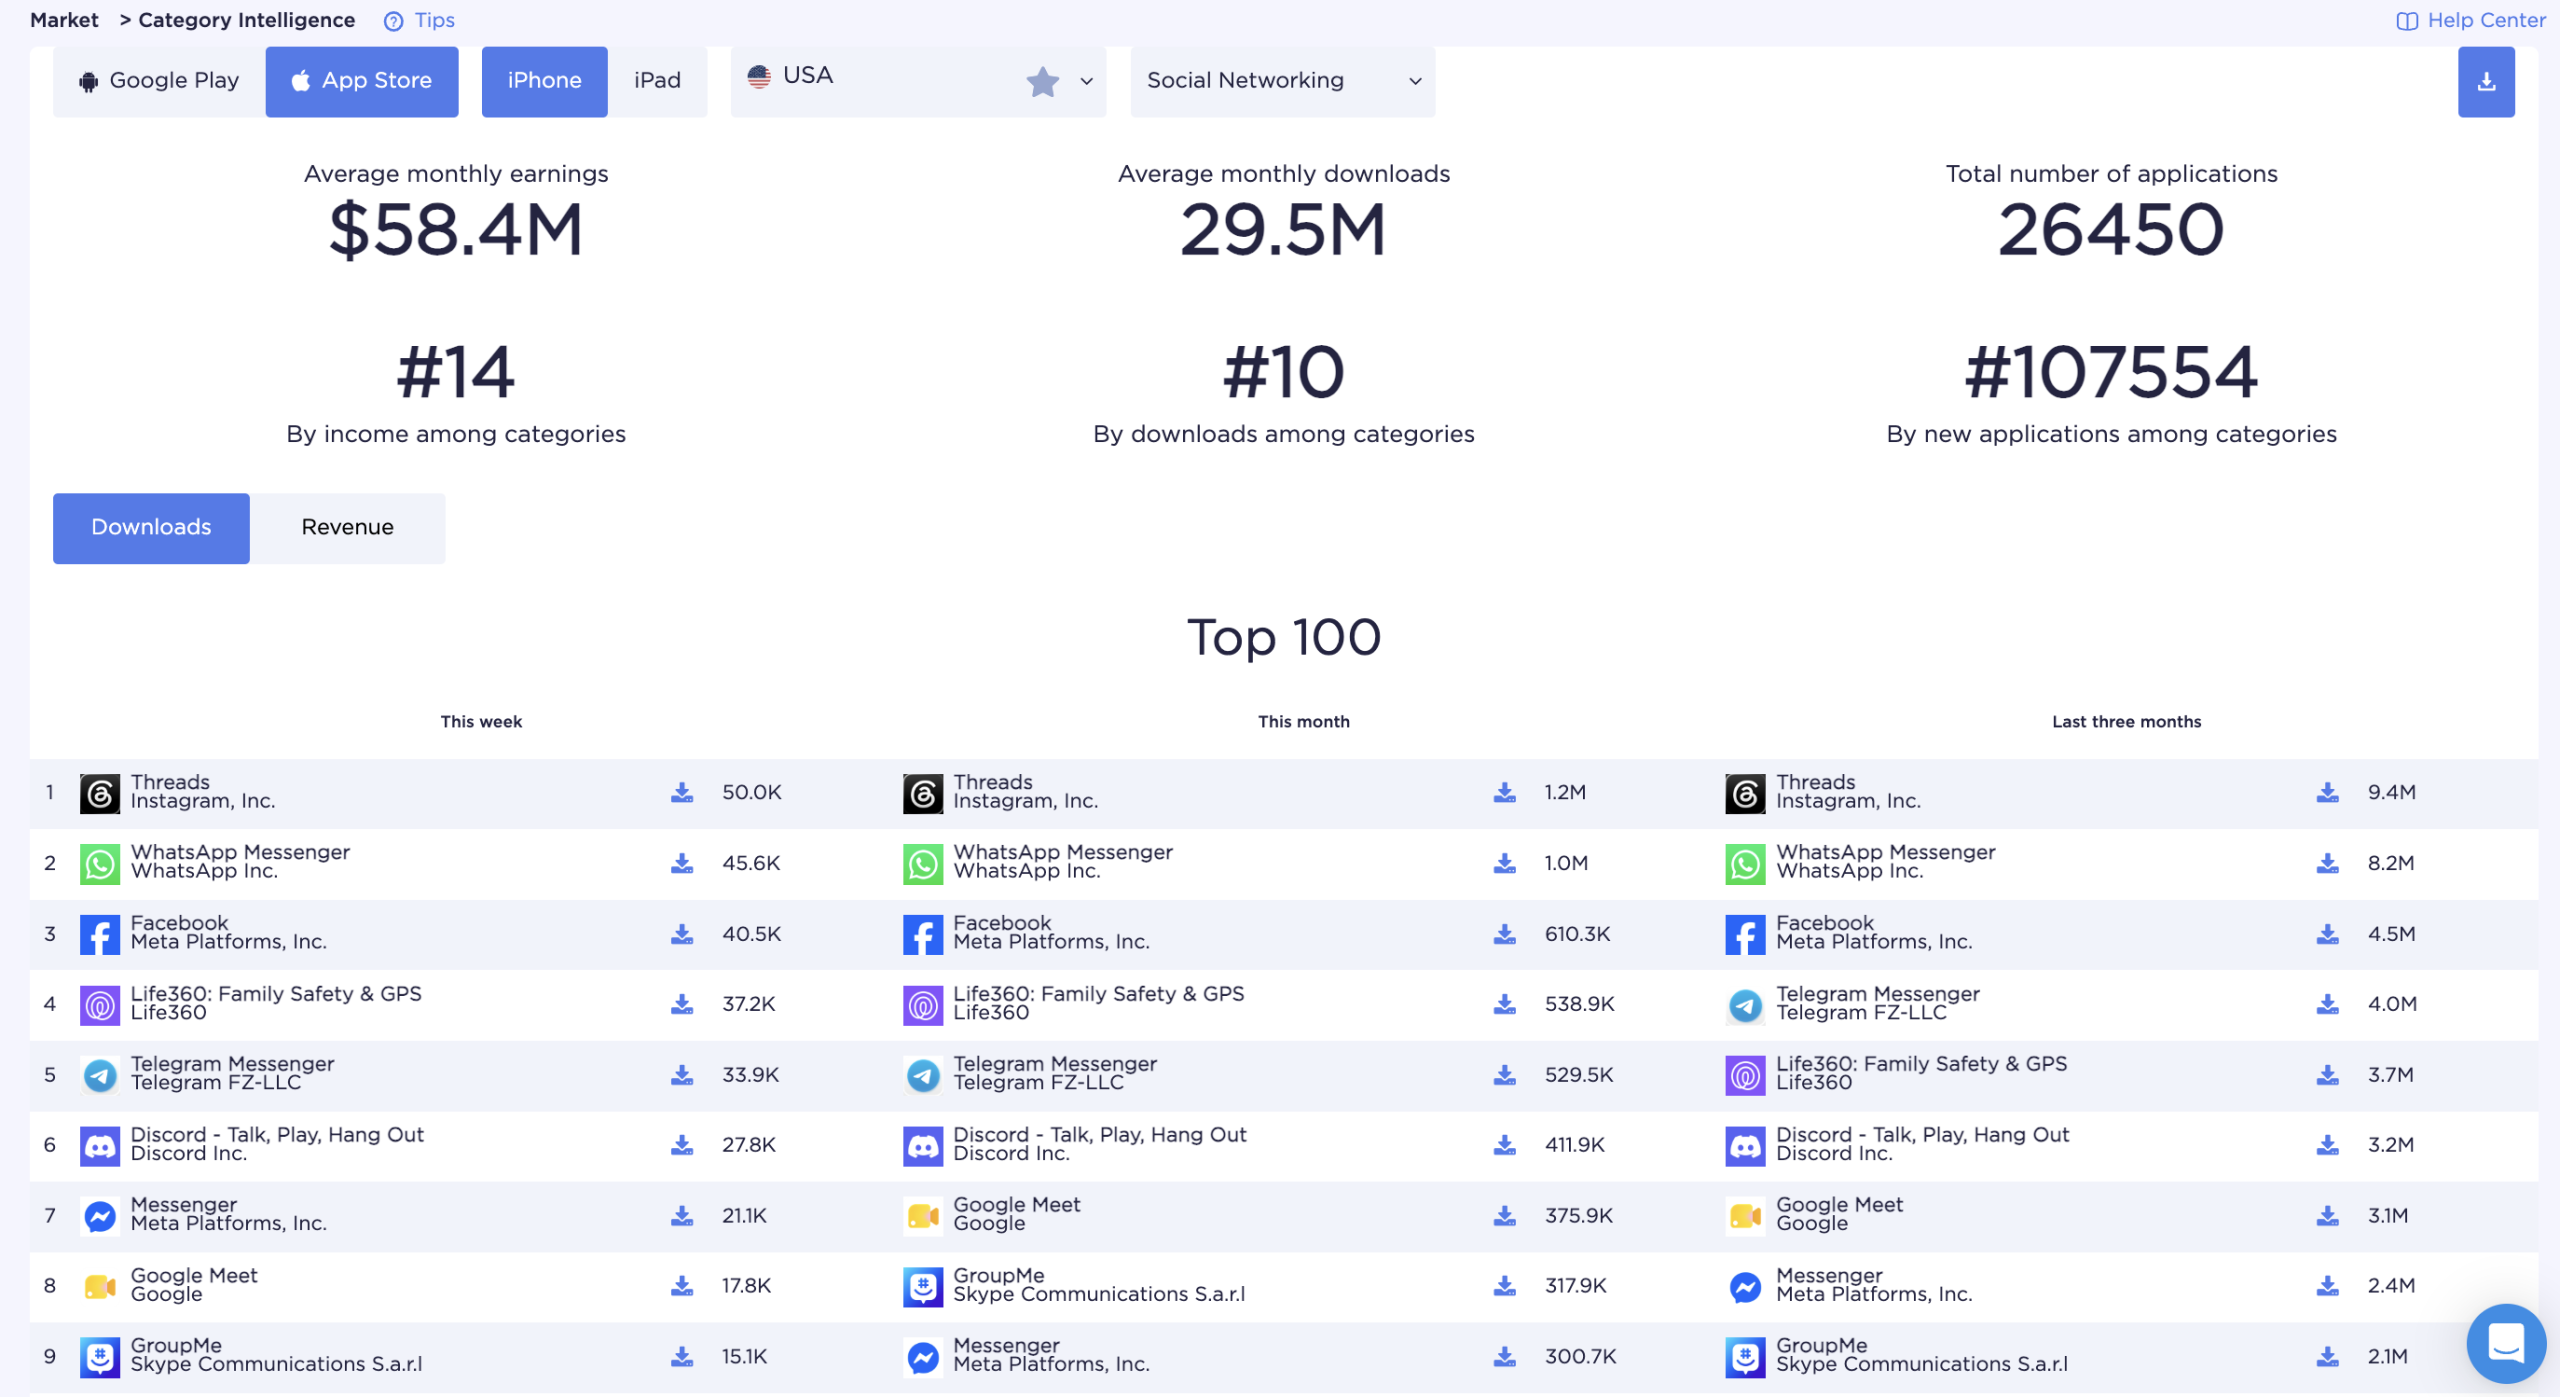This screenshot has height=1397, width=2560.
Task: Click US flag icon in country selector
Action: click(x=759, y=76)
